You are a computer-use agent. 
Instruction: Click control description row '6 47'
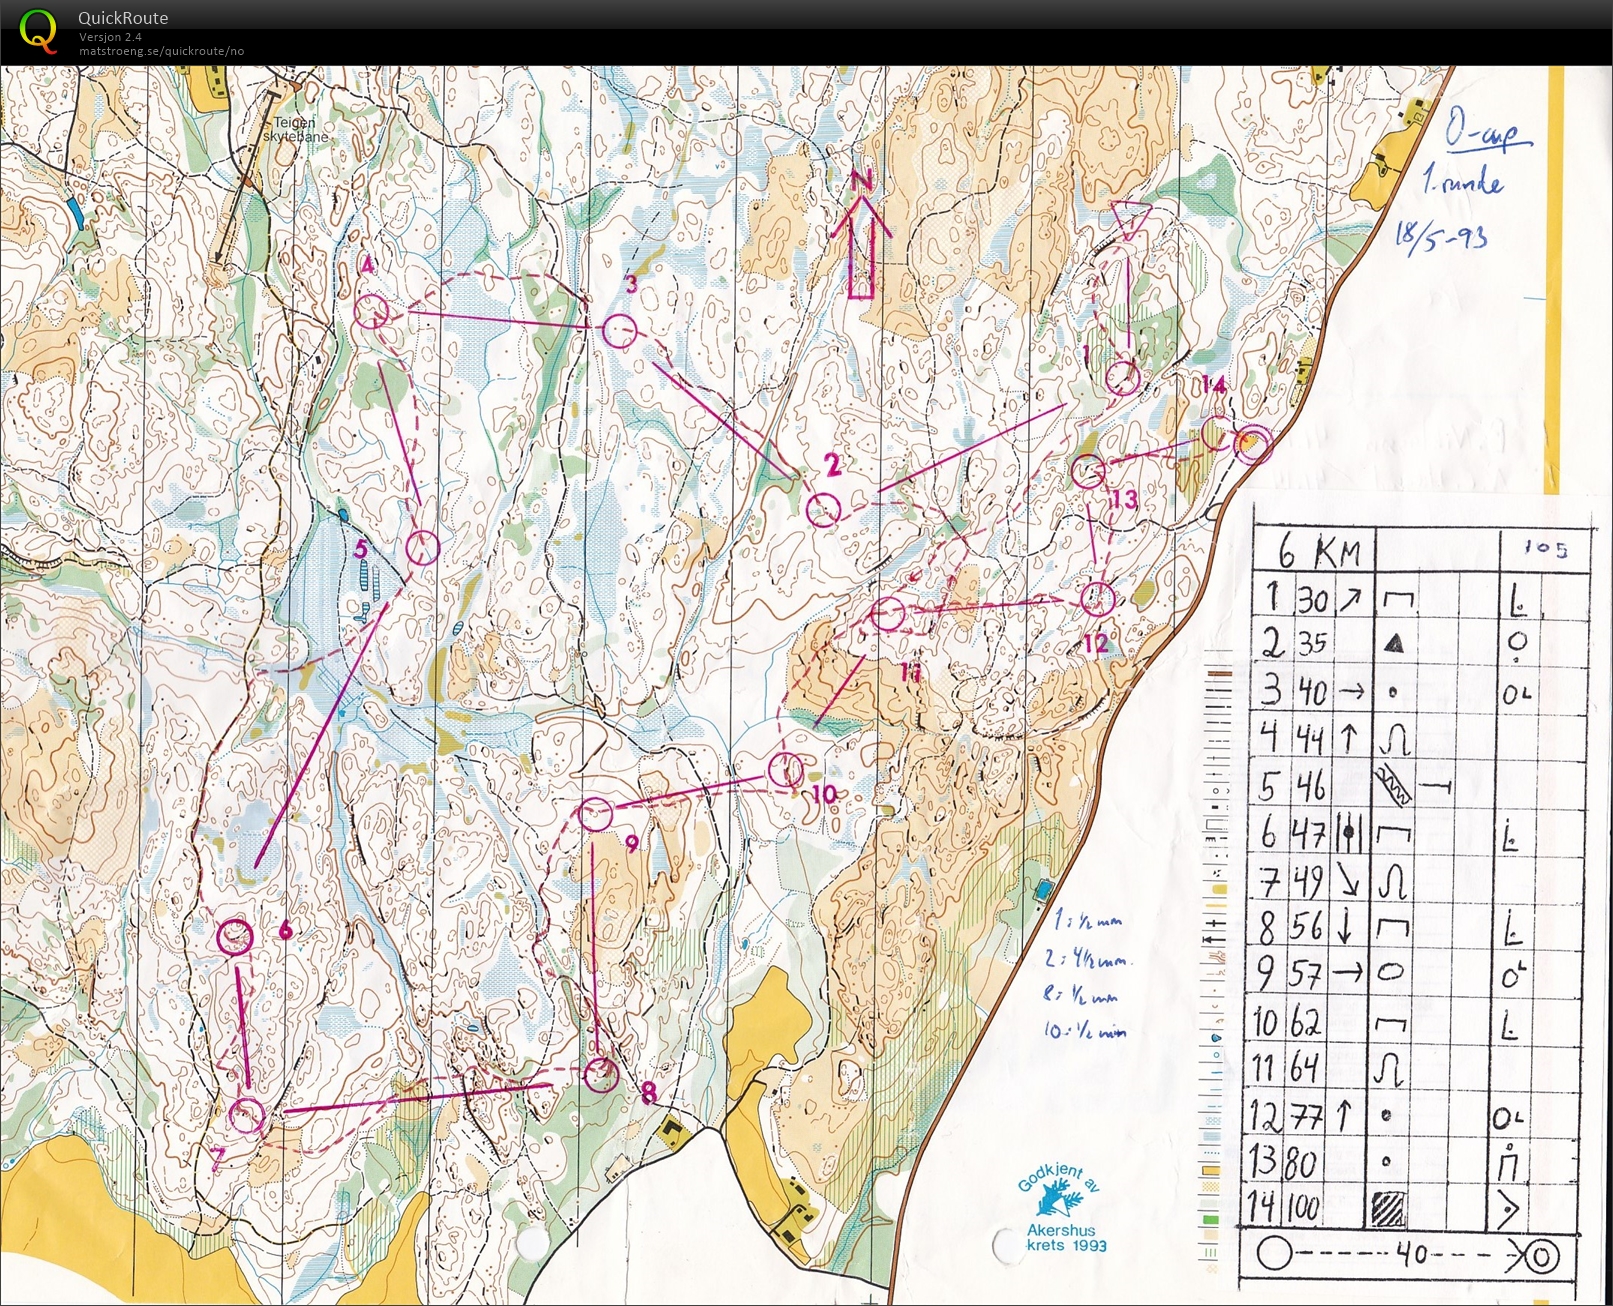[x=1418, y=832]
